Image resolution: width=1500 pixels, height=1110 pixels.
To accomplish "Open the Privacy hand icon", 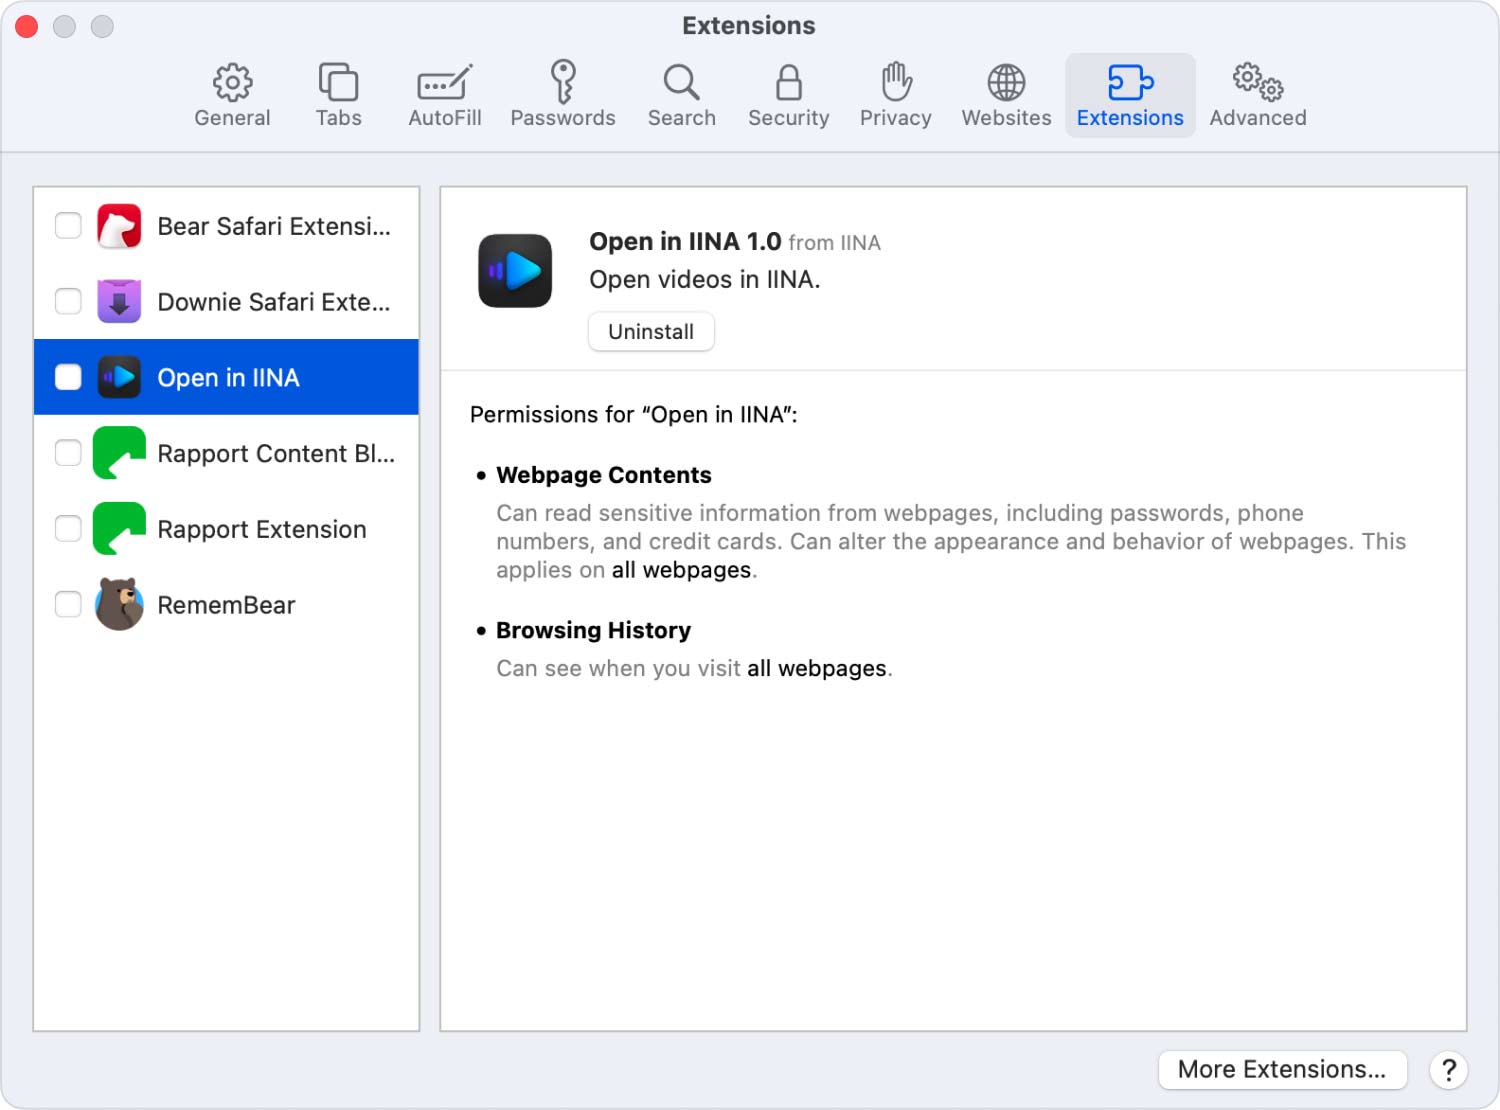I will coord(896,81).
